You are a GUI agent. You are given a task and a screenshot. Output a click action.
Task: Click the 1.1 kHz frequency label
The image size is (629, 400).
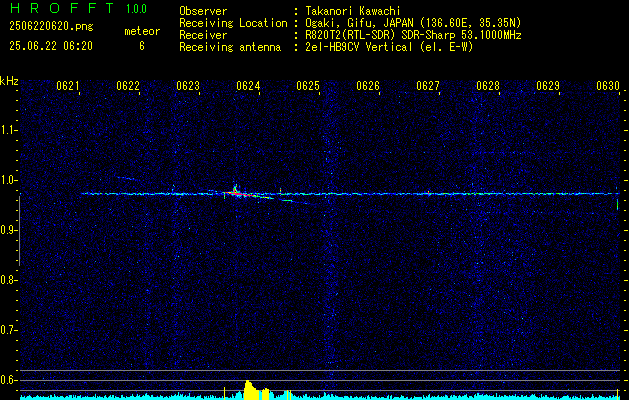(x=8, y=130)
